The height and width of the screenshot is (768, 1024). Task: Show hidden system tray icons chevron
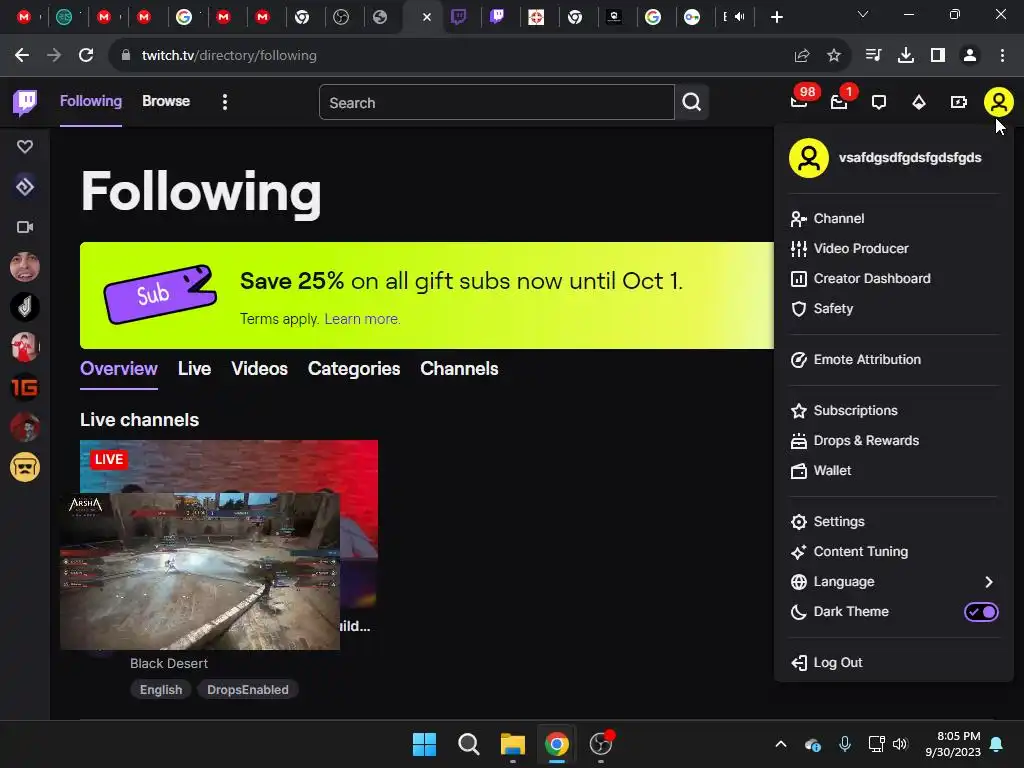780,744
